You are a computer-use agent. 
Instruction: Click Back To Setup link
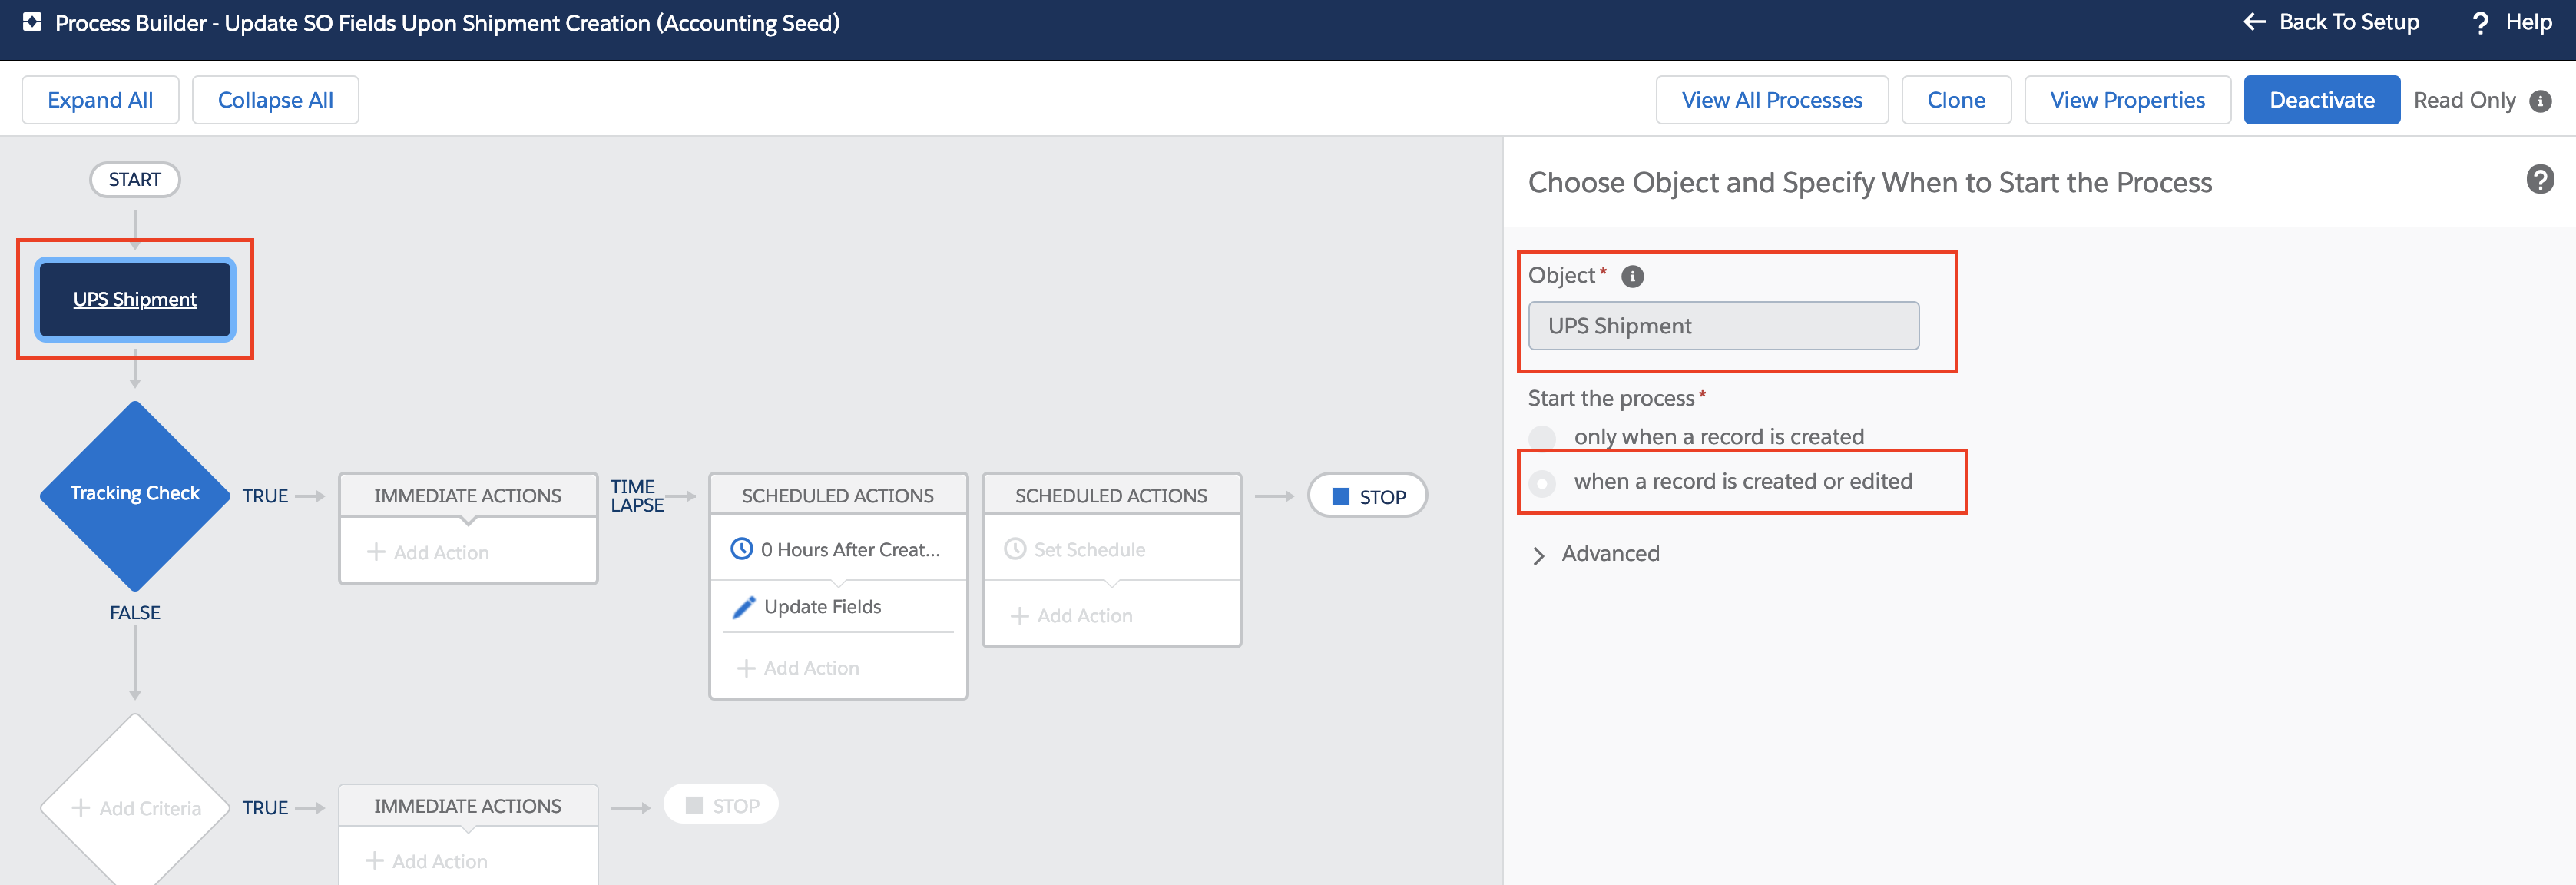[x=2349, y=22]
